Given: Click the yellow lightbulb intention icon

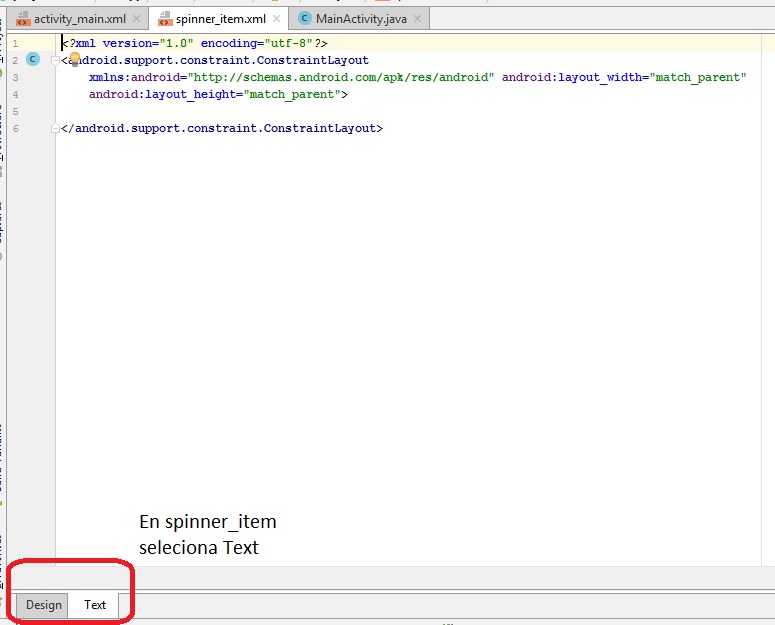Looking at the screenshot, I should pyautogui.click(x=74, y=60).
